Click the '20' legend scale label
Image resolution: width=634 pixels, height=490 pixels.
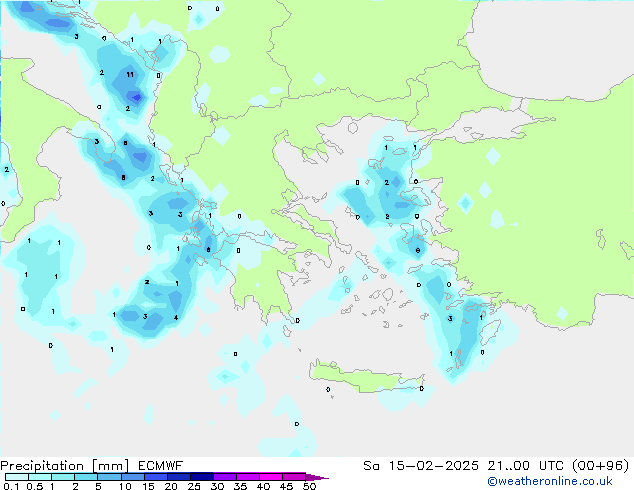pos(171,486)
